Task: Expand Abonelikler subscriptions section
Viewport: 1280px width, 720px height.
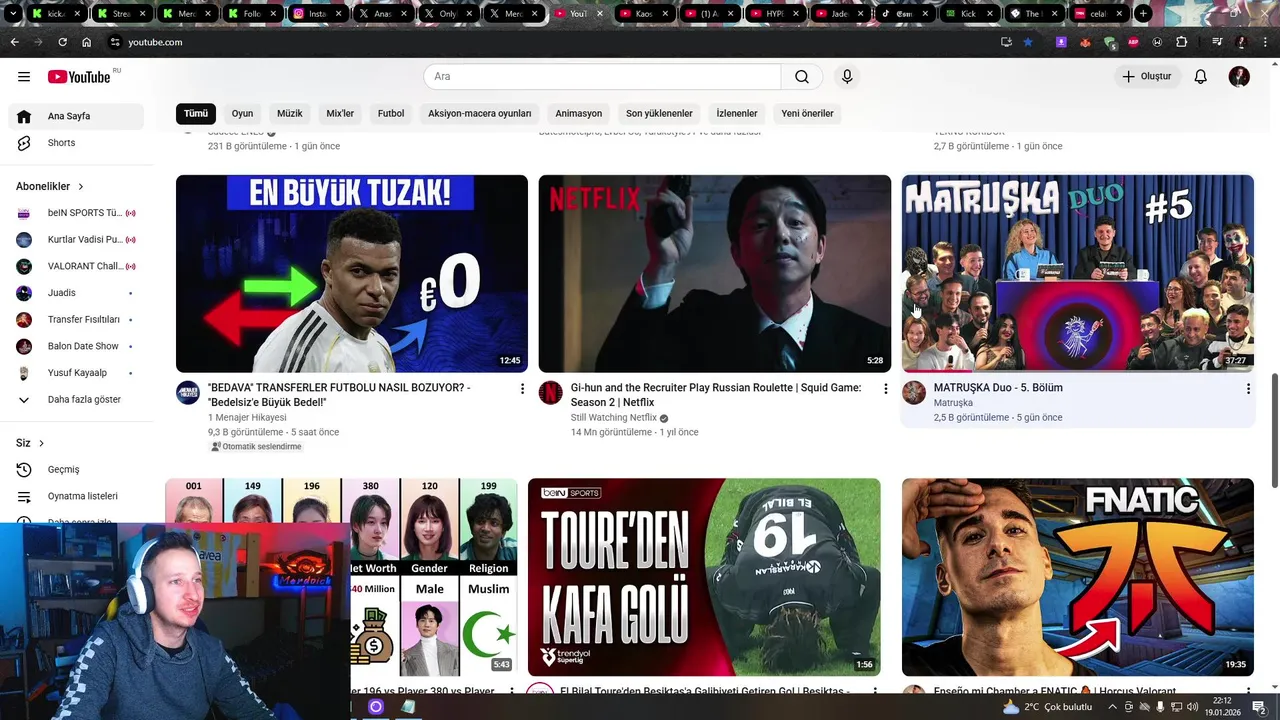Action: point(51,186)
